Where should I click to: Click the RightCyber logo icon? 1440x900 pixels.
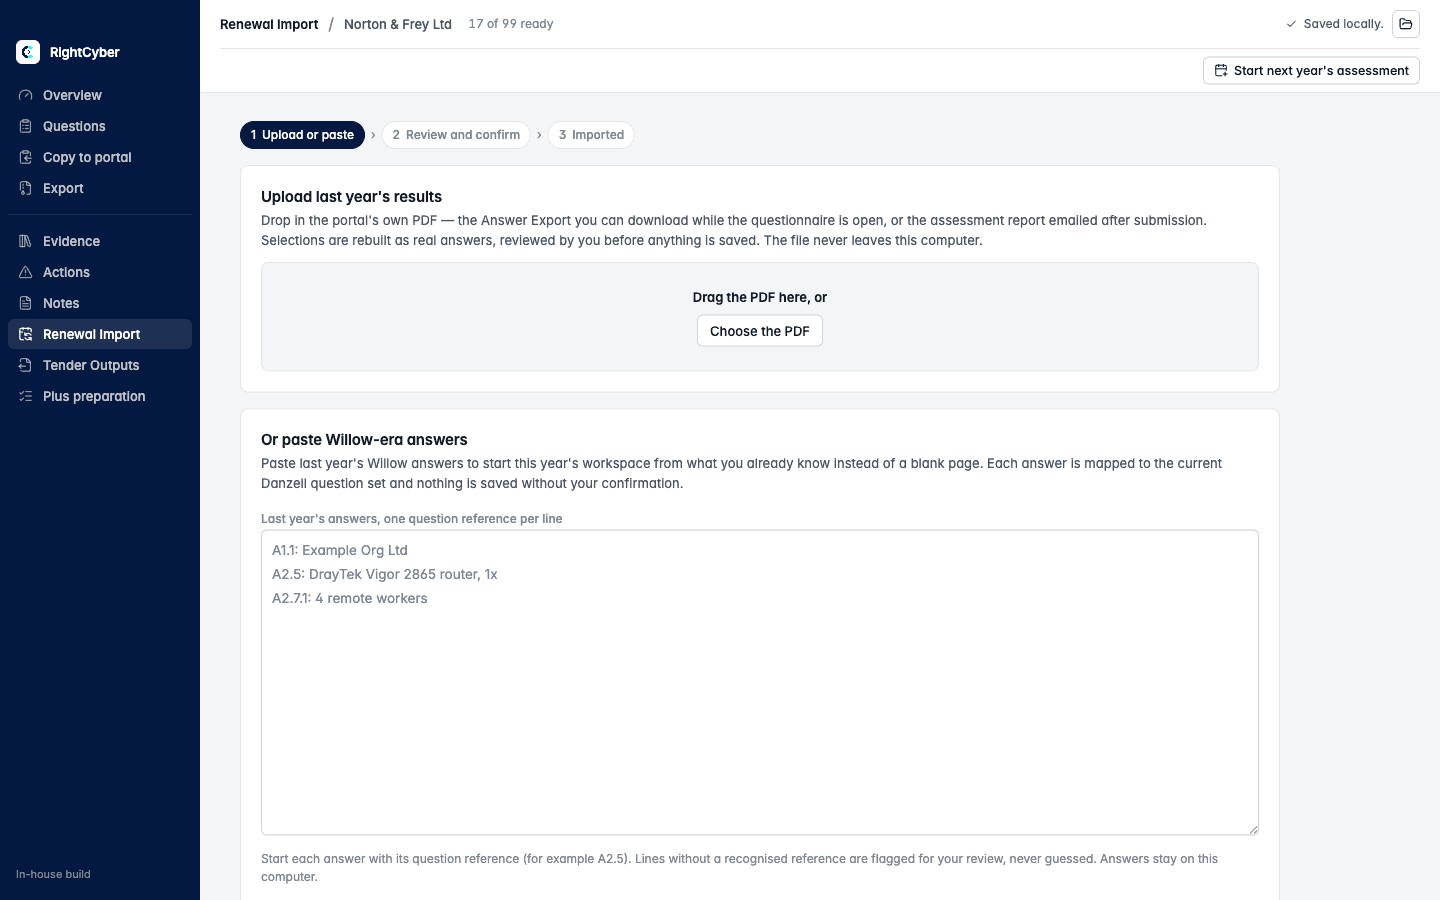[x=28, y=52]
